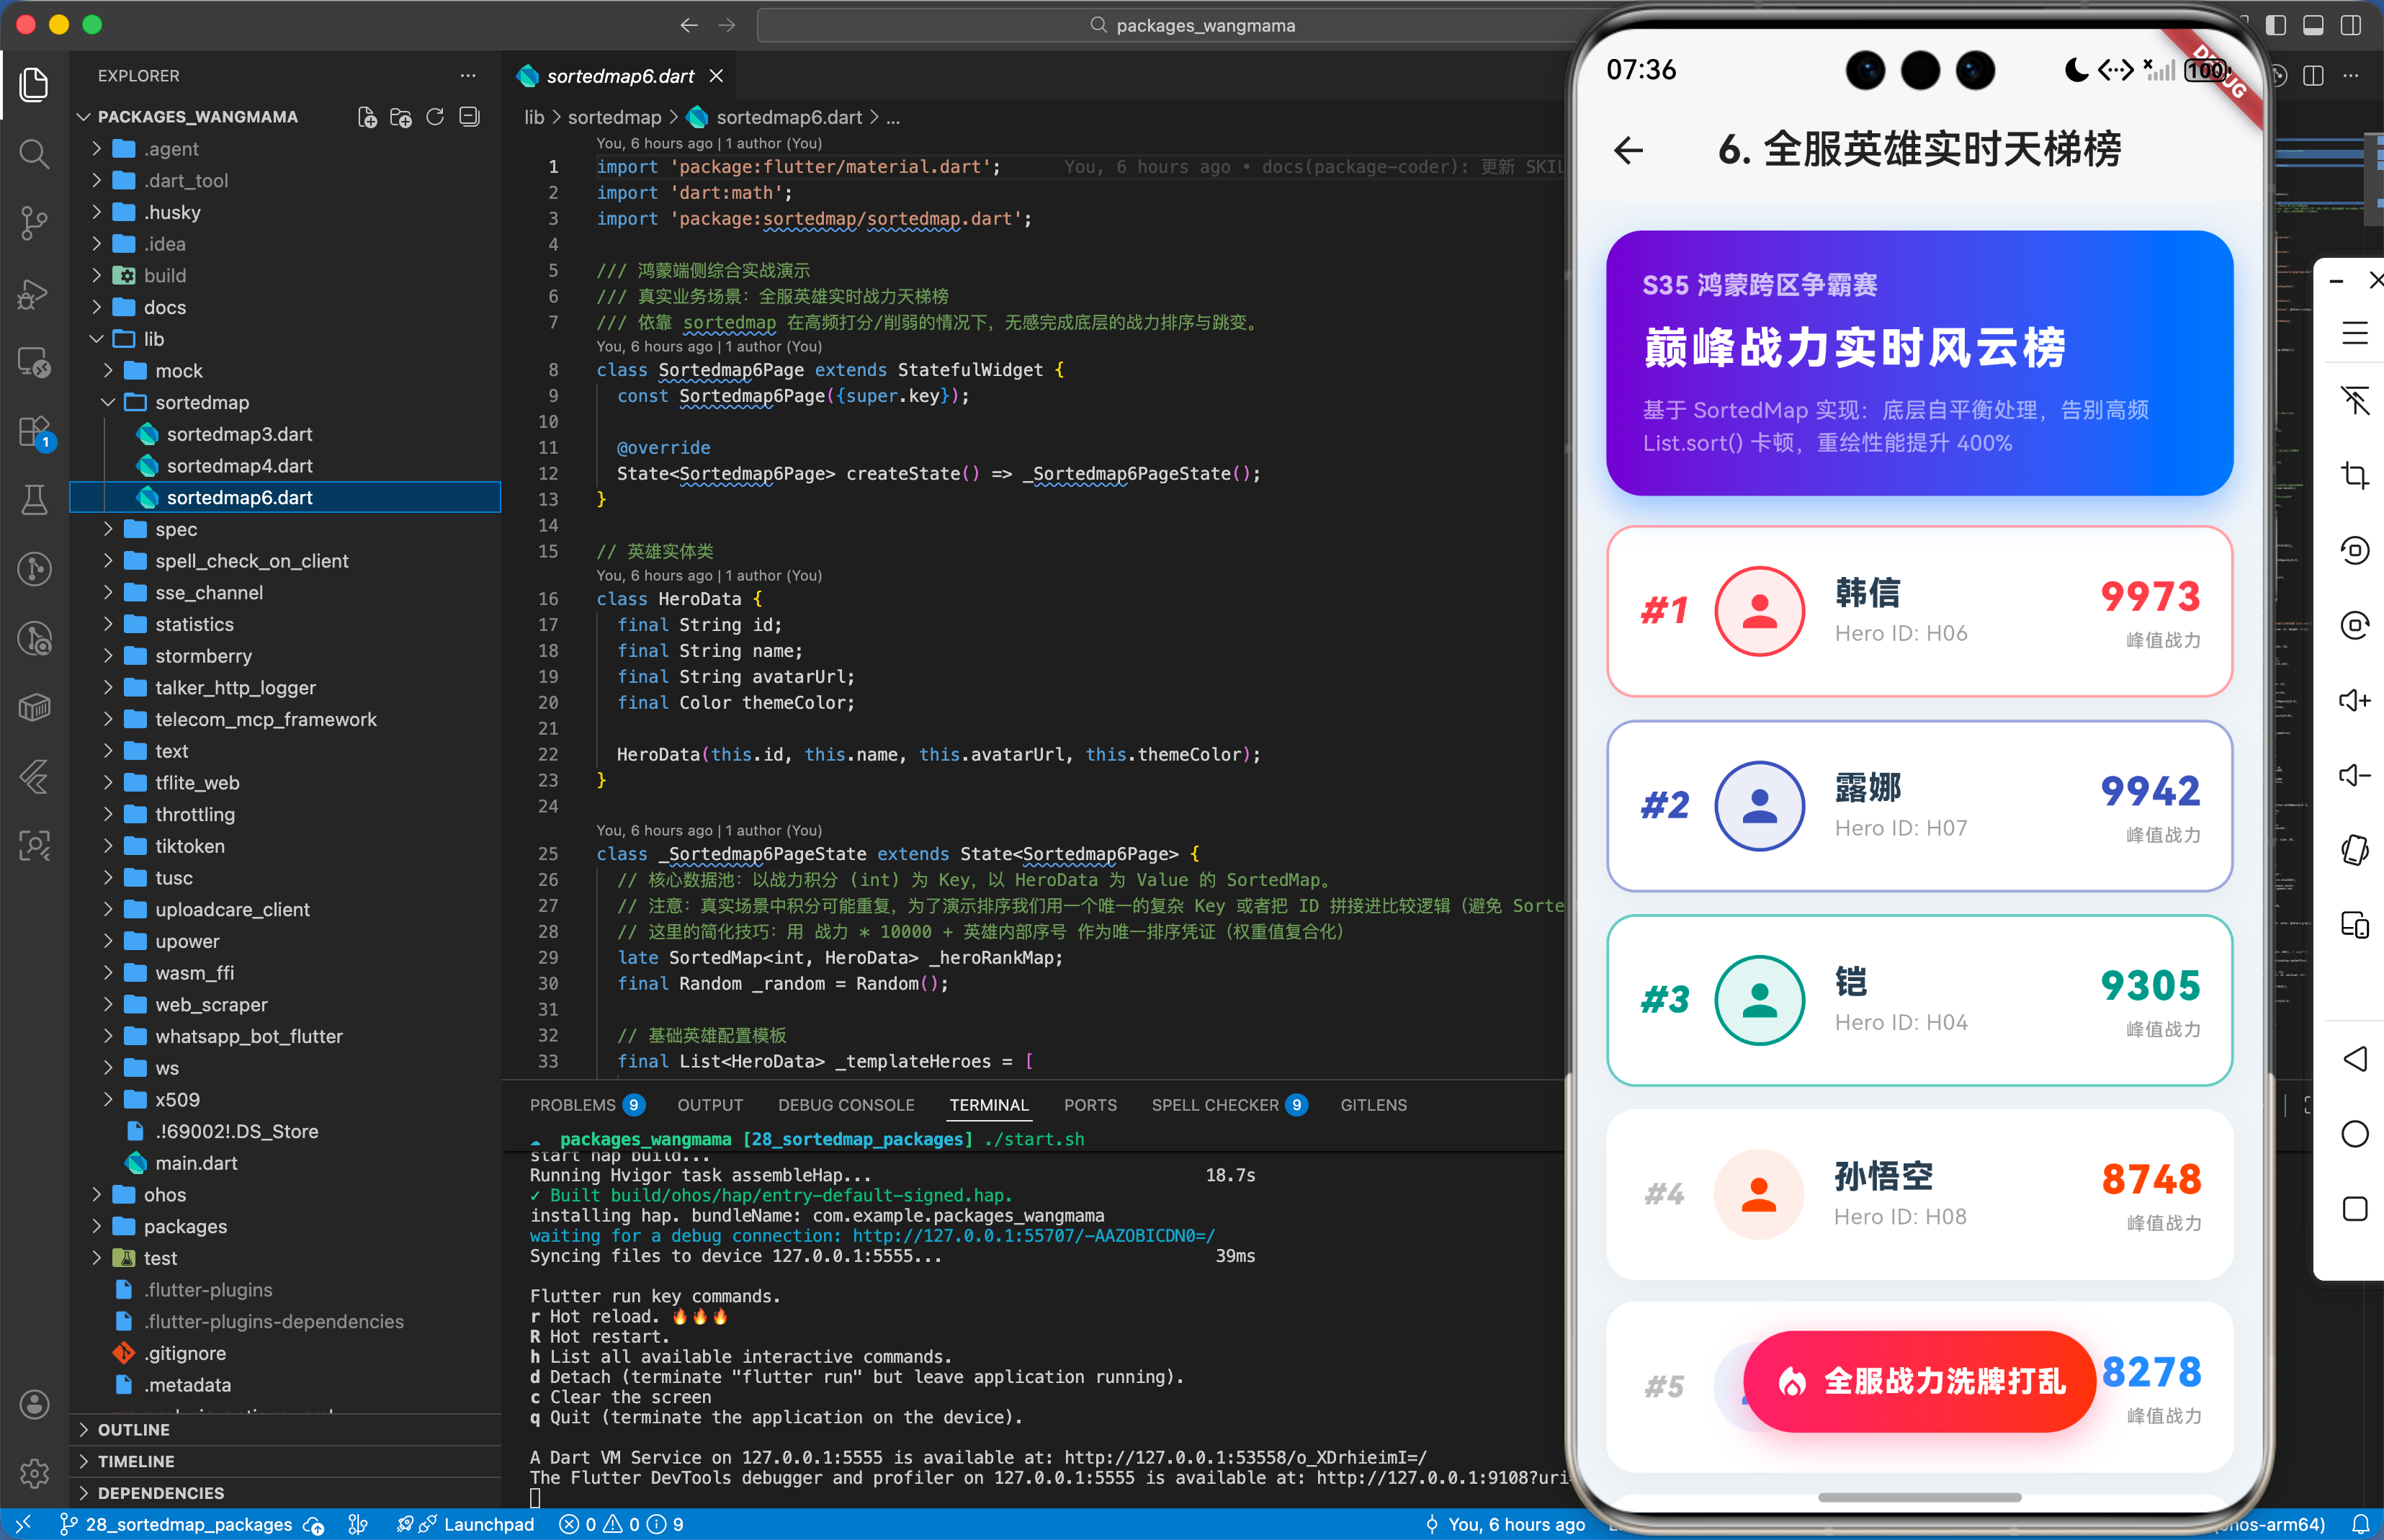Disable touch indicator on the emulator toolbar
The image size is (2384, 1540).
click(2355, 401)
